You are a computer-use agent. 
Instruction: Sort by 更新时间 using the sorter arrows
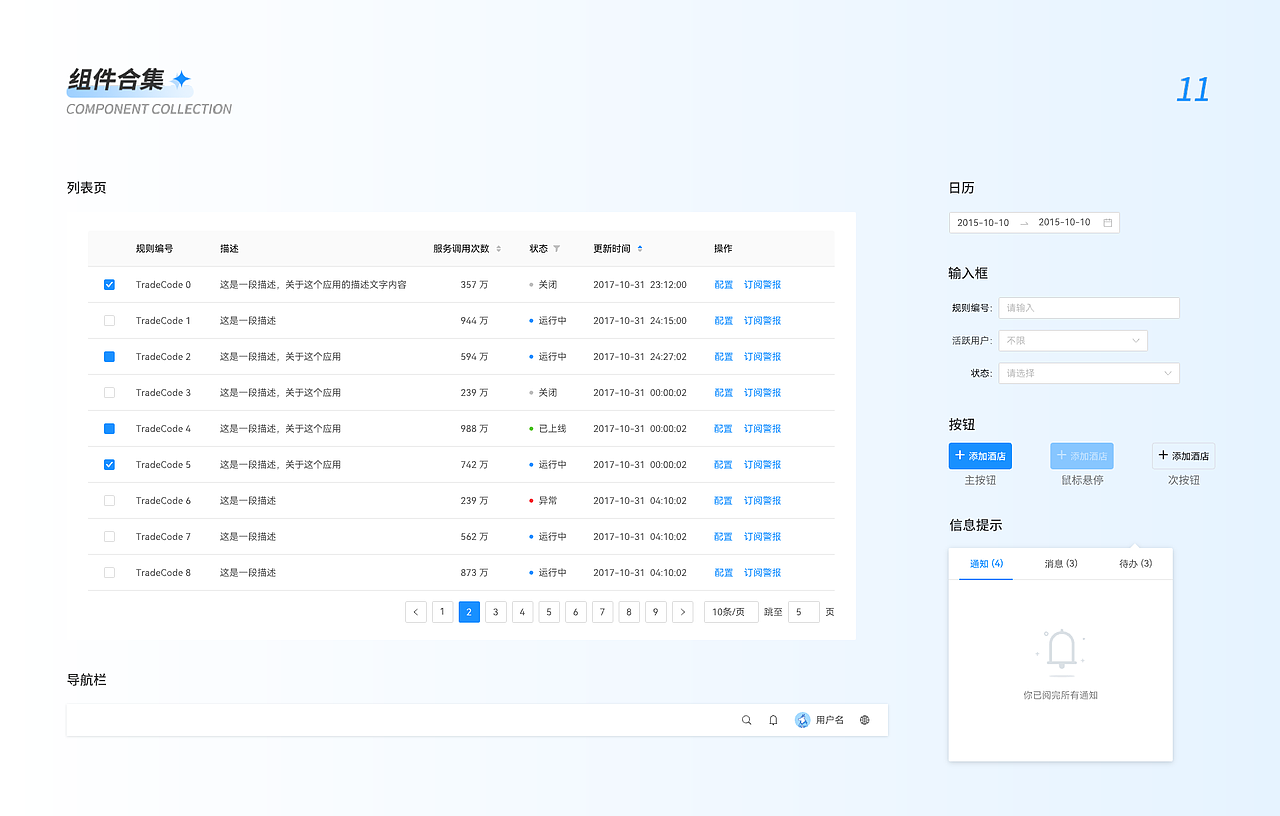(x=640, y=248)
